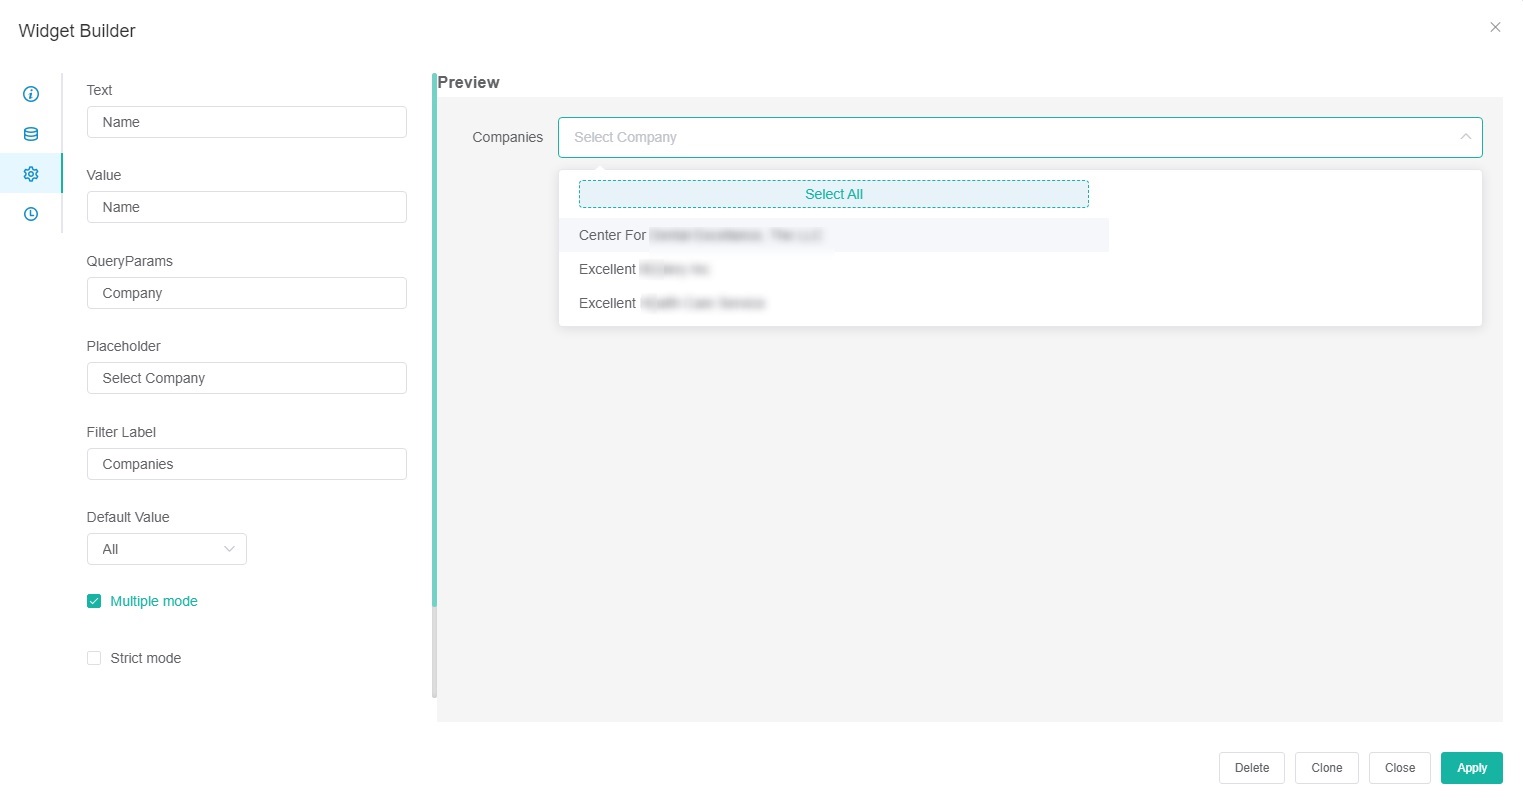The image size is (1523, 802).
Task: Click the Close button at bottom
Action: [1399, 768]
